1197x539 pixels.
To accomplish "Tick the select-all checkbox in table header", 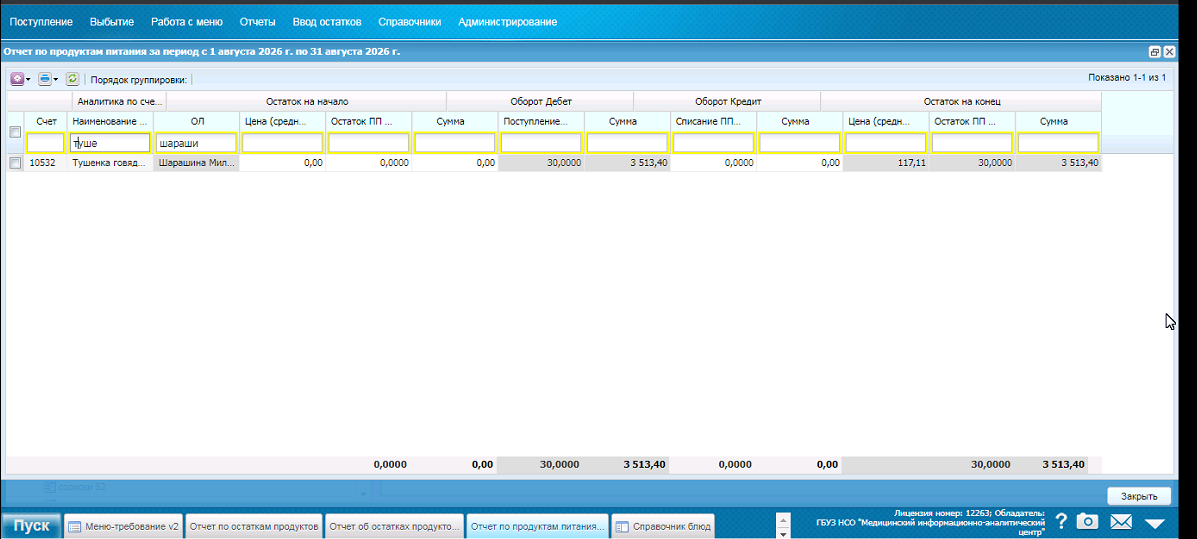I will pyautogui.click(x=14, y=132).
